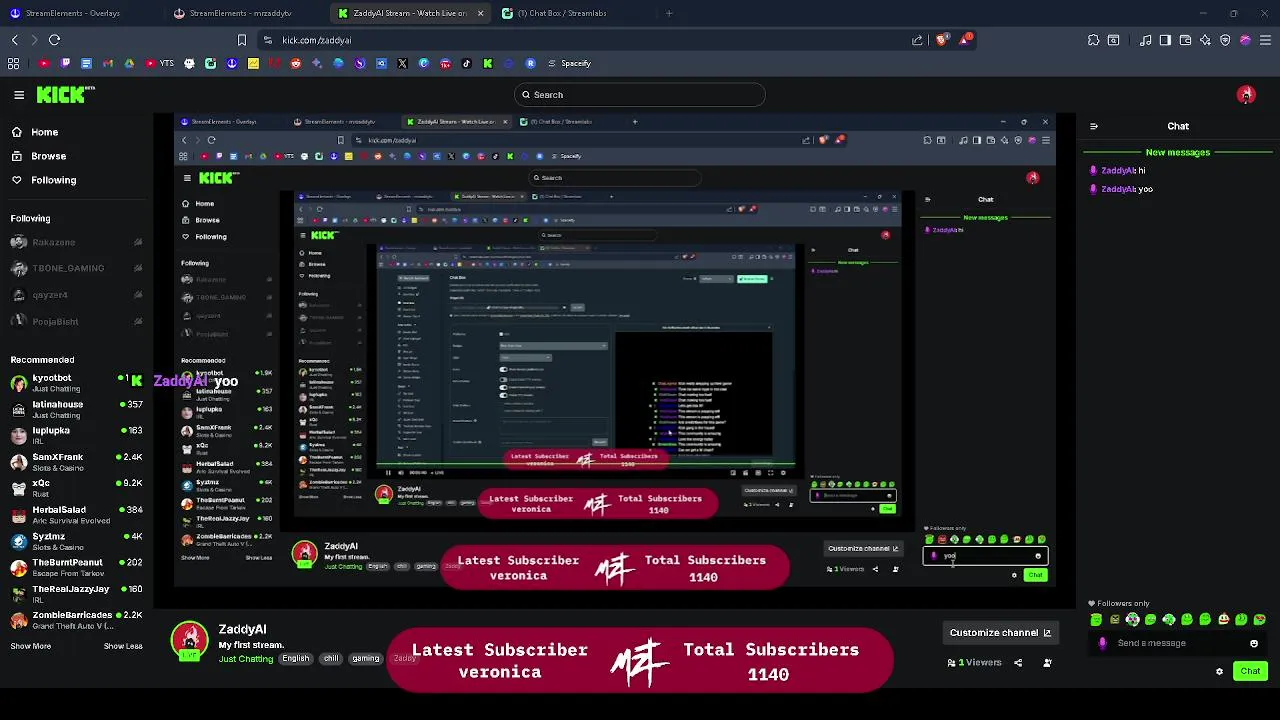Screen dimensions: 1280x720
Task: Expand recommended list with Show More
Action: pos(30,646)
